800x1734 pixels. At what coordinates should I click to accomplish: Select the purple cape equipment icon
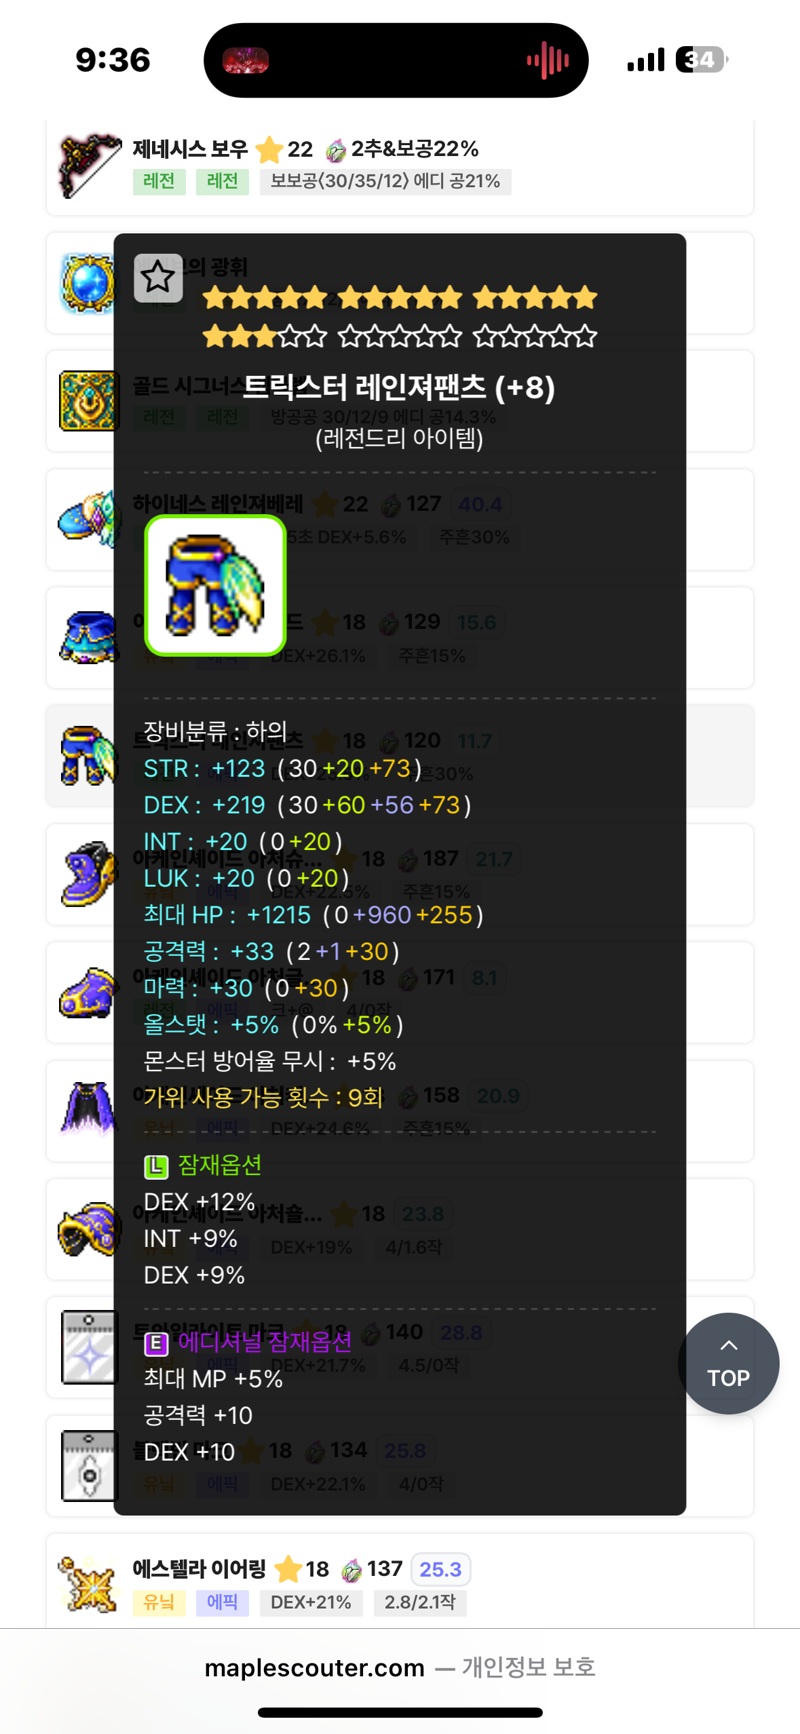tap(88, 1110)
